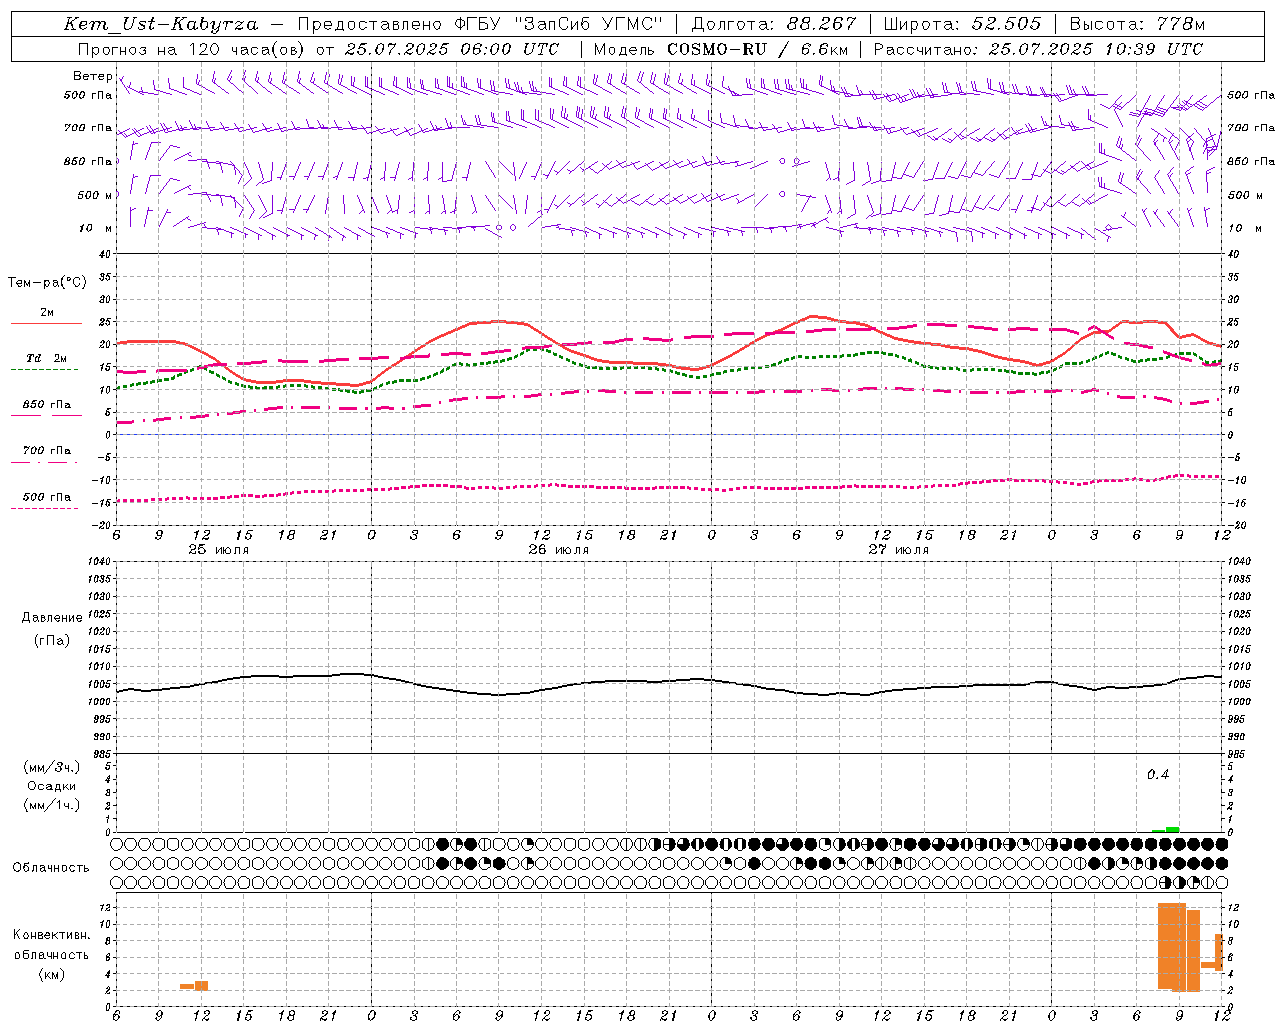
Task: Click the Облачность cloud cover label
Action: [x=51, y=867]
